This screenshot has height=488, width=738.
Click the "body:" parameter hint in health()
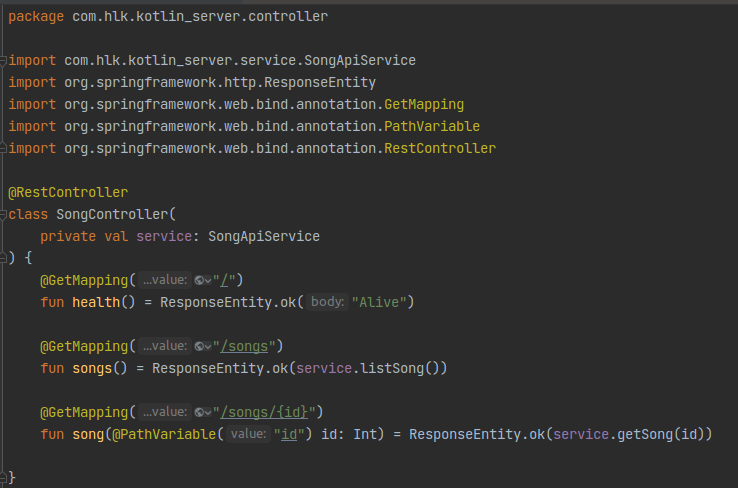[326, 302]
